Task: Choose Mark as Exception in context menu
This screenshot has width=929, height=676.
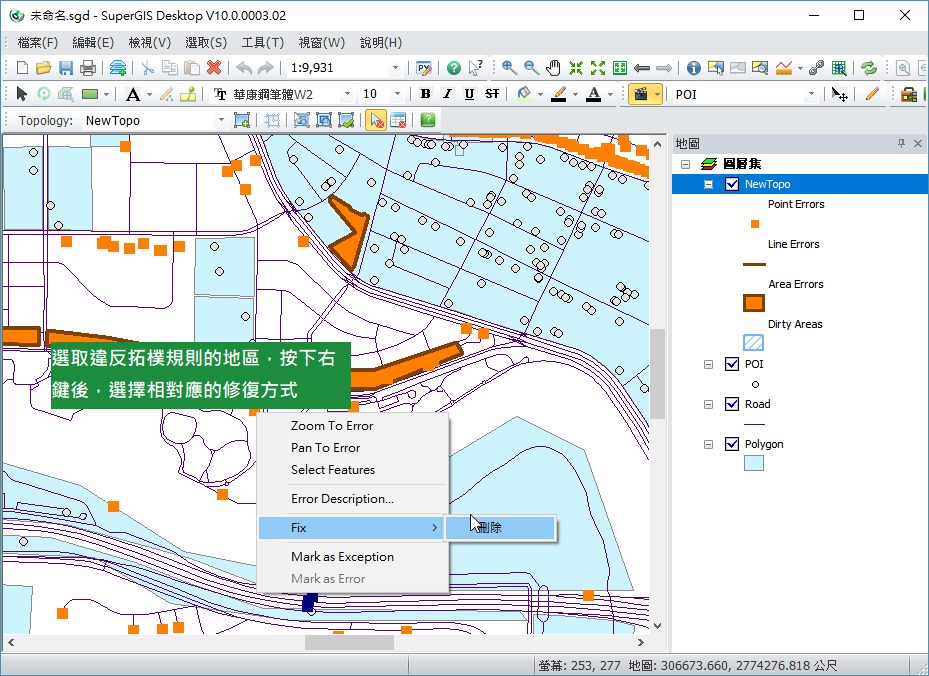Action: click(353, 557)
